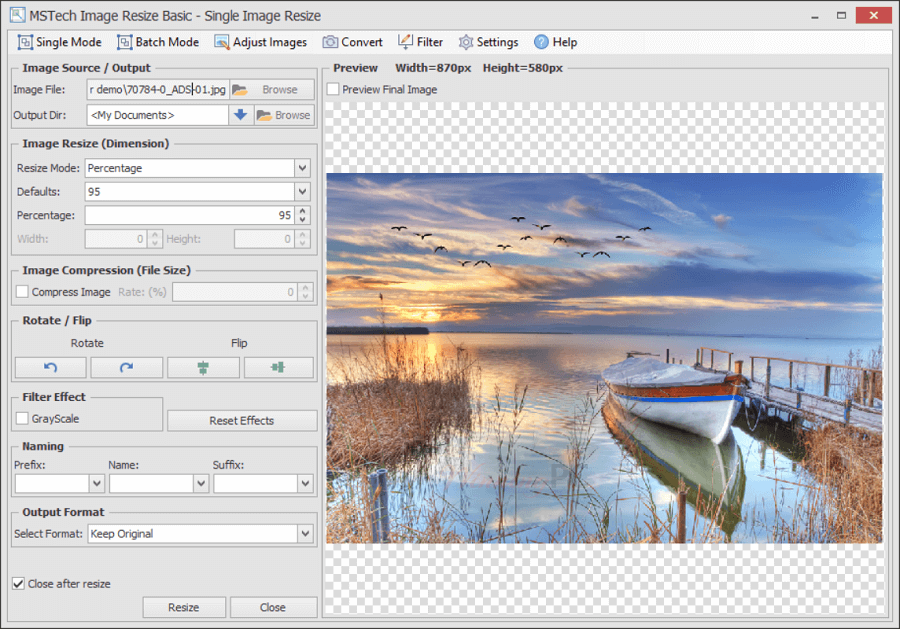This screenshot has height=629, width=900.
Task: Flip the image horizontally
Action: point(278,368)
